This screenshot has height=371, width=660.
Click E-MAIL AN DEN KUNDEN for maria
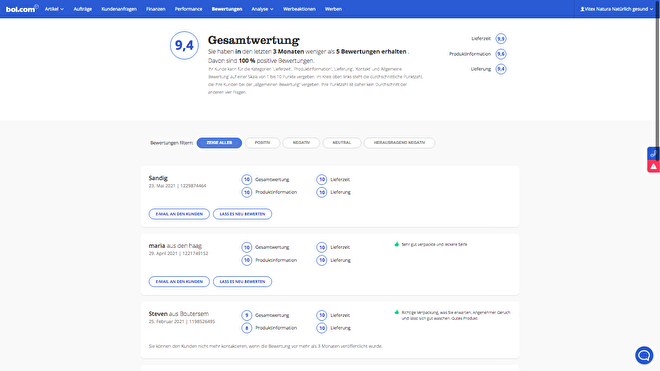coord(179,281)
